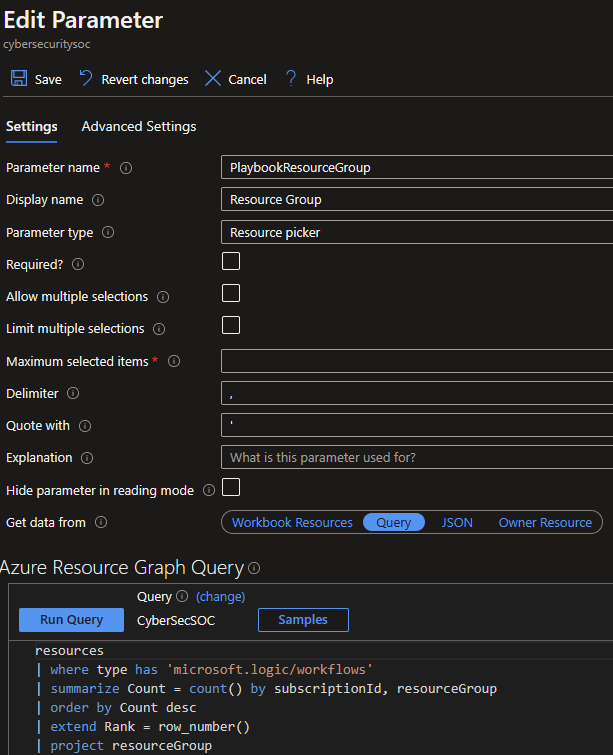Click info icon next to Parameter type
The width and height of the screenshot is (613, 755).
(108, 232)
